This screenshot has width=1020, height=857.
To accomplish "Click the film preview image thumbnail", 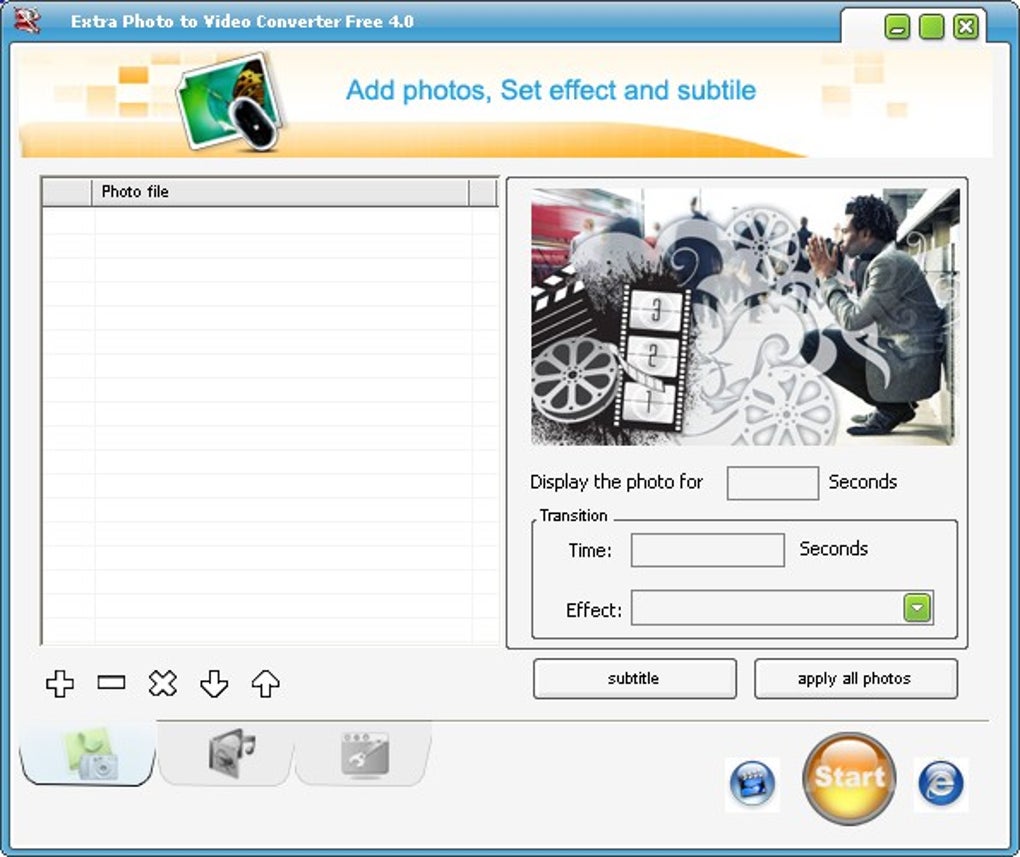I will (x=745, y=317).
